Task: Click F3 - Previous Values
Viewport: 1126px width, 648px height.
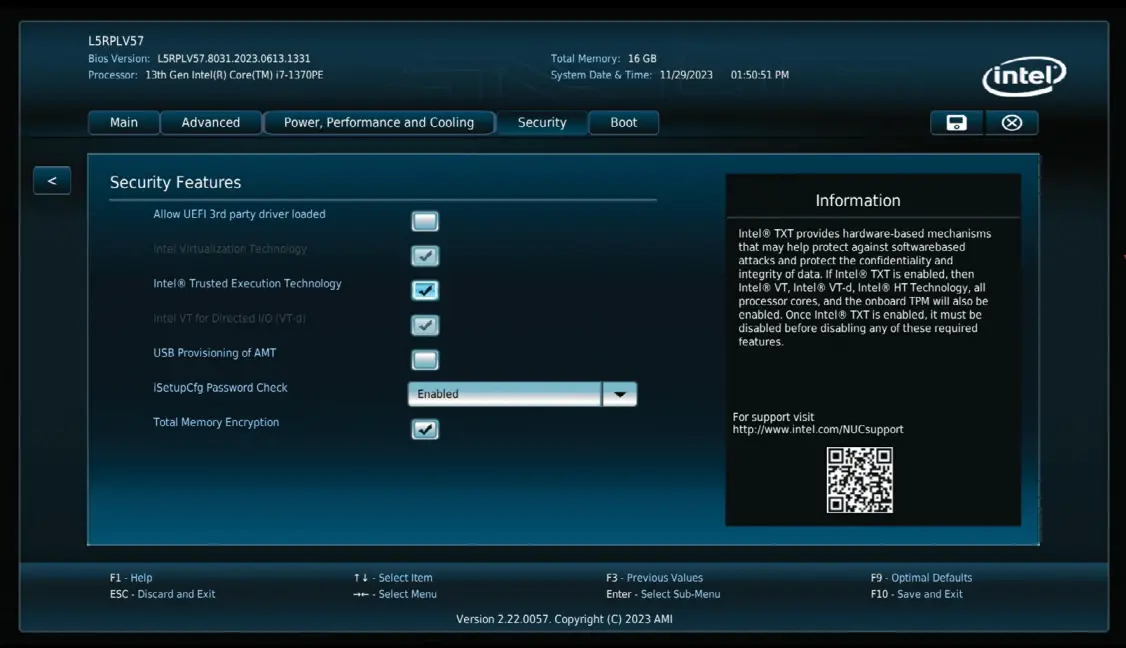Action: (654, 578)
